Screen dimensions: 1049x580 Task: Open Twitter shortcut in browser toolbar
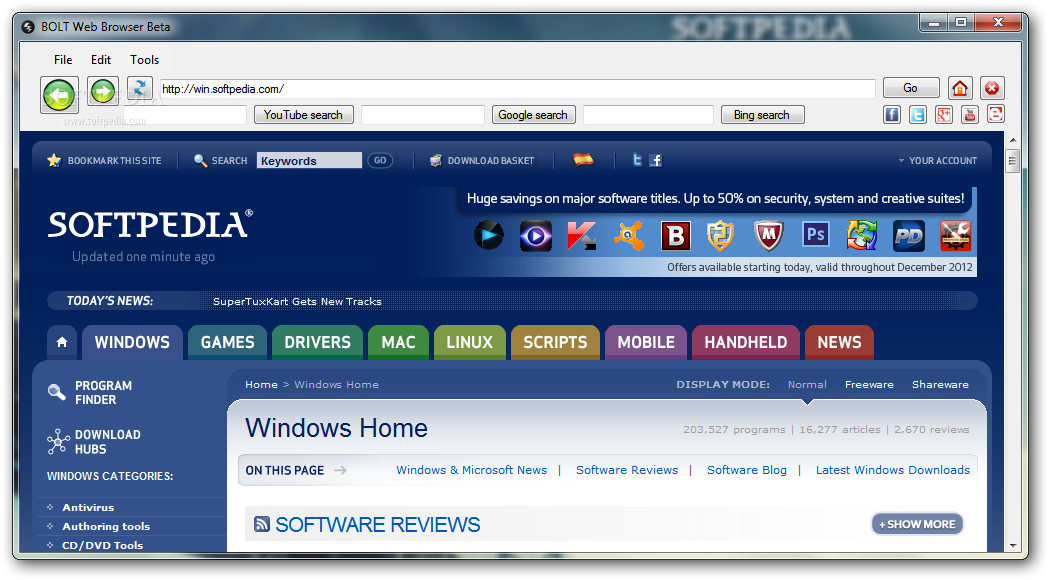click(x=918, y=114)
